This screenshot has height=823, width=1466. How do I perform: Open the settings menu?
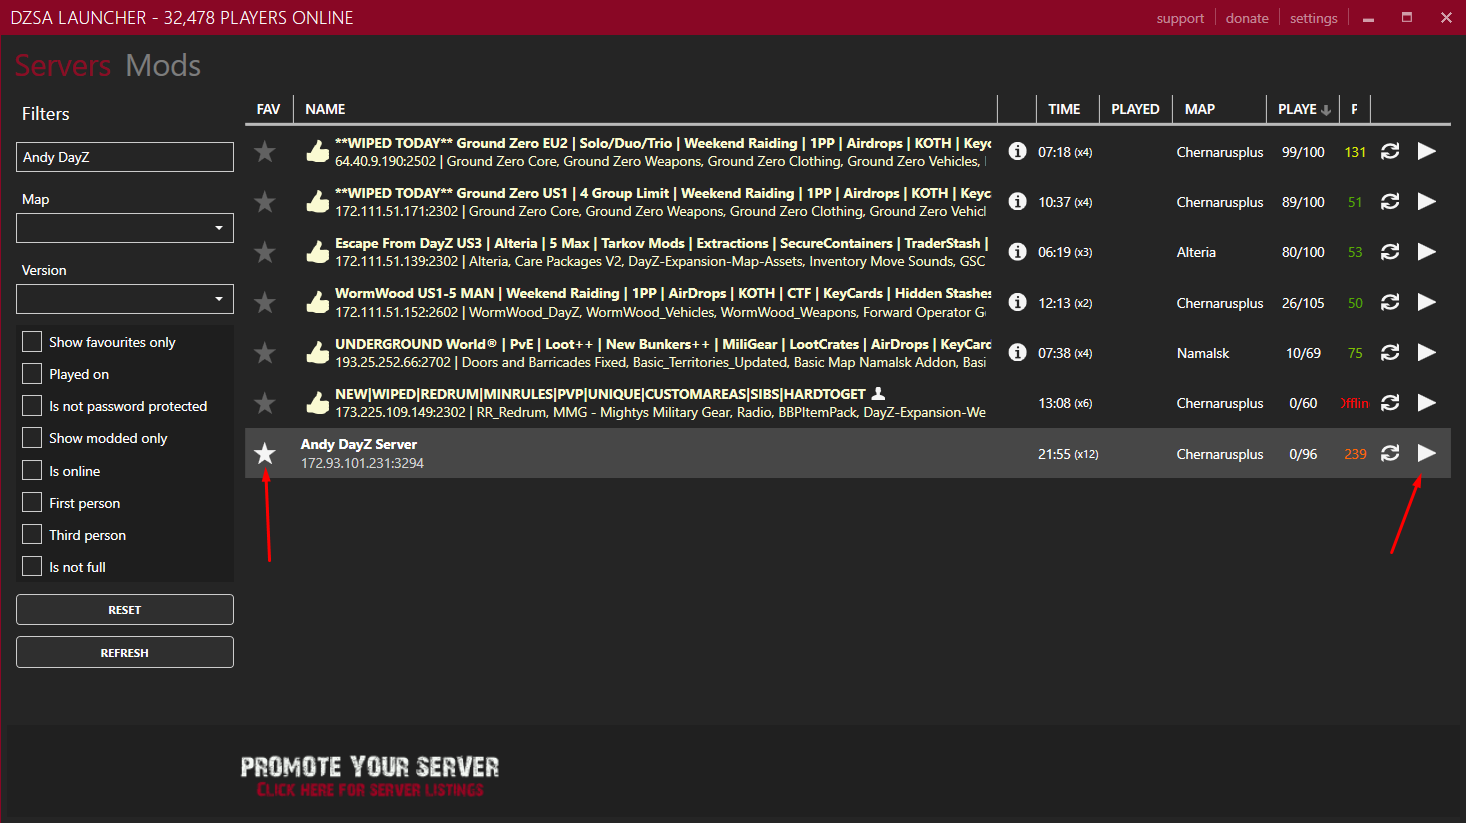[x=1313, y=17]
